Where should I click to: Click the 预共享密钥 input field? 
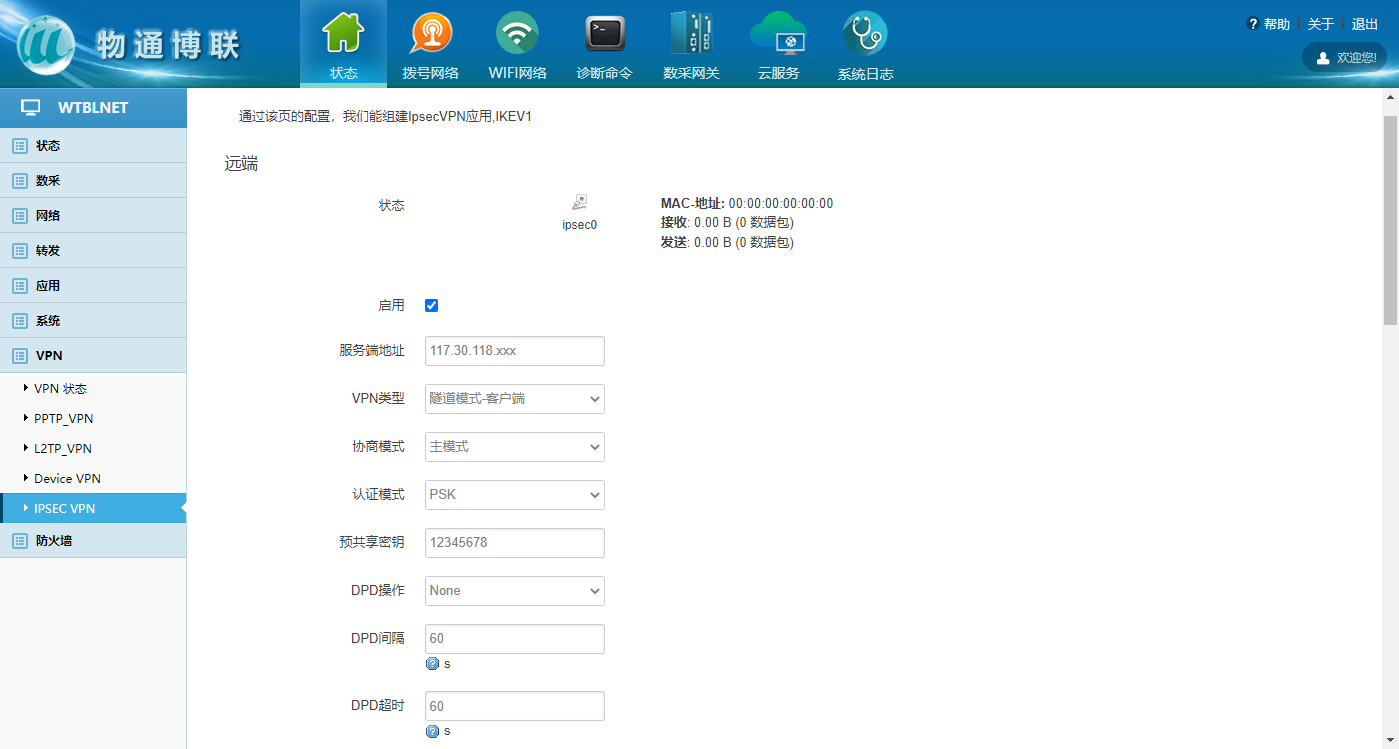(x=514, y=543)
